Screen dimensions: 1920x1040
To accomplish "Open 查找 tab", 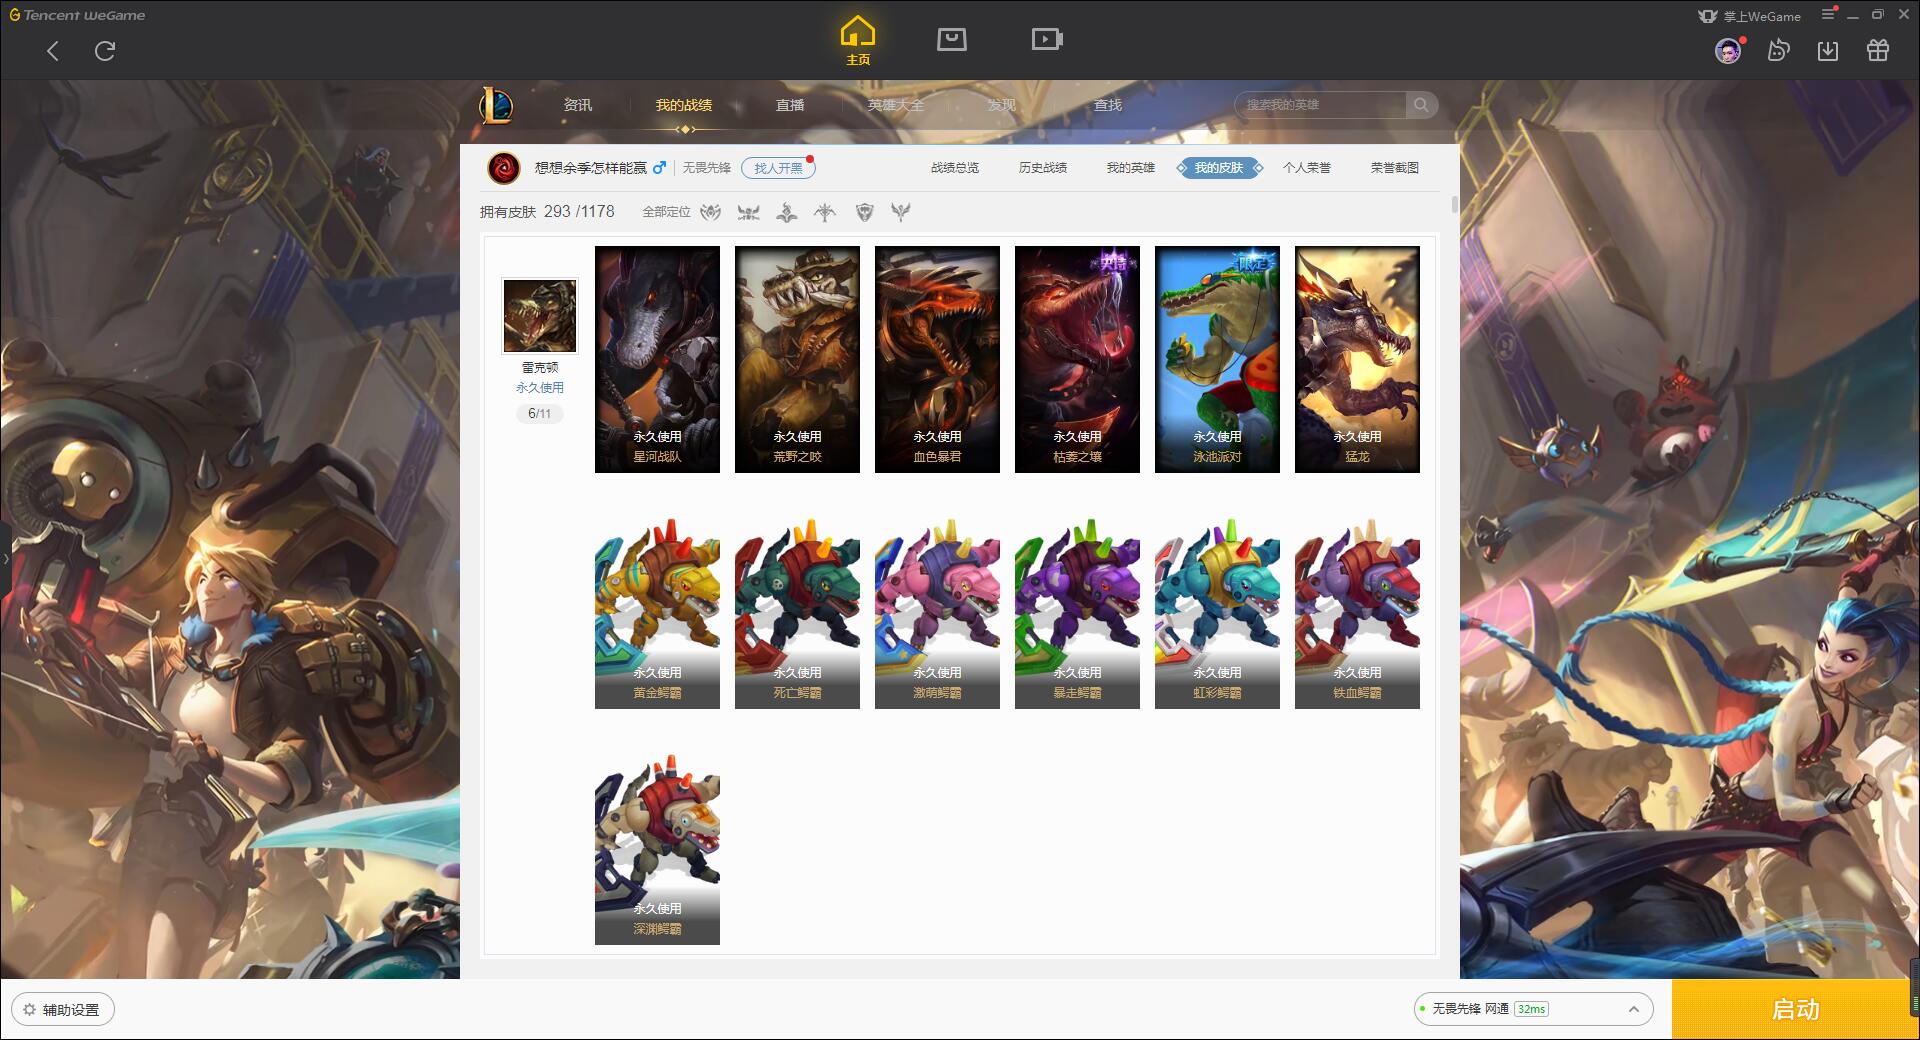I will click(x=1108, y=105).
